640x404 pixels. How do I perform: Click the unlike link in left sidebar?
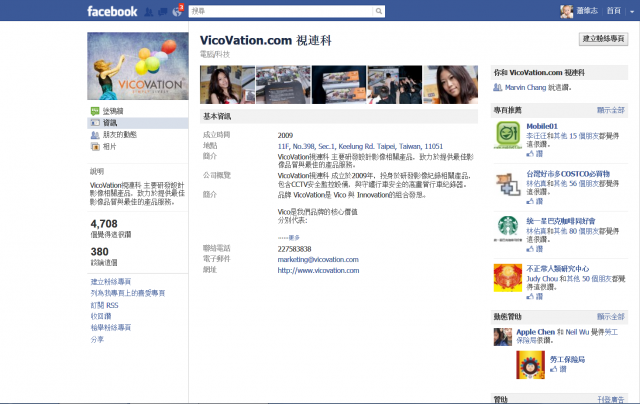point(101,316)
